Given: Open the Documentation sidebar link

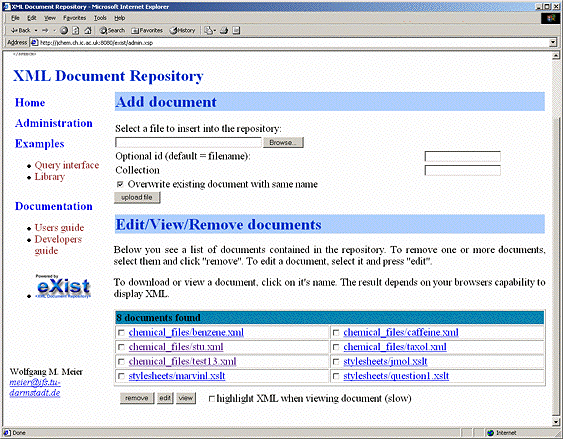Looking at the screenshot, I should tap(53, 206).
